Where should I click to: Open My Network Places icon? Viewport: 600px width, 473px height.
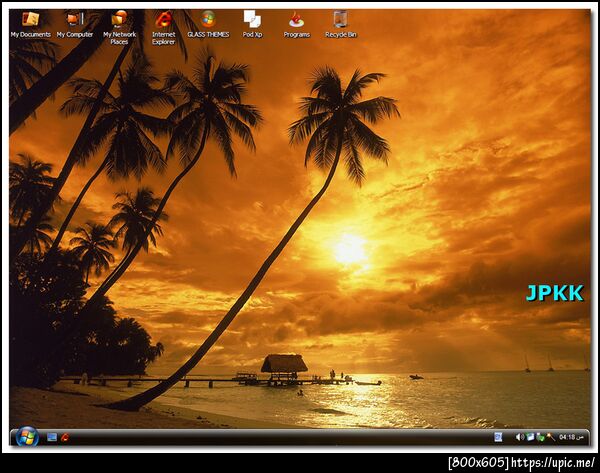pyautogui.click(x=119, y=28)
